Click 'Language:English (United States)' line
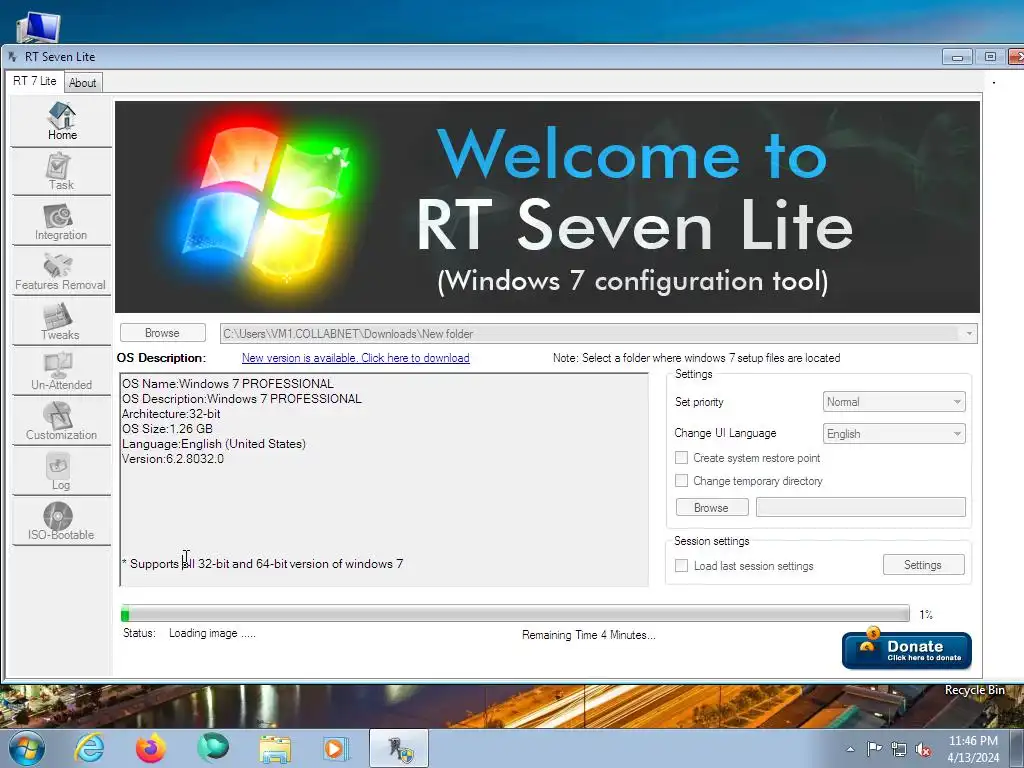The image size is (1024, 768). (214, 443)
